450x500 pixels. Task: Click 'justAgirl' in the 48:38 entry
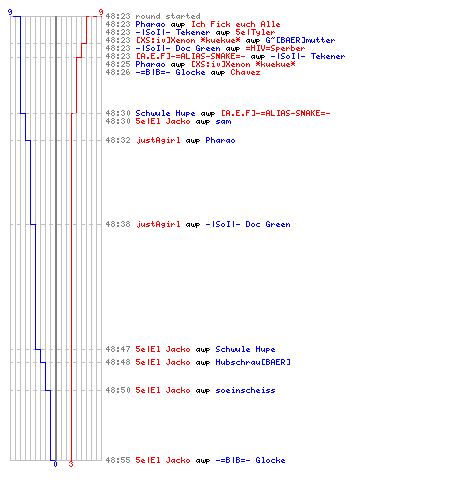point(158,224)
